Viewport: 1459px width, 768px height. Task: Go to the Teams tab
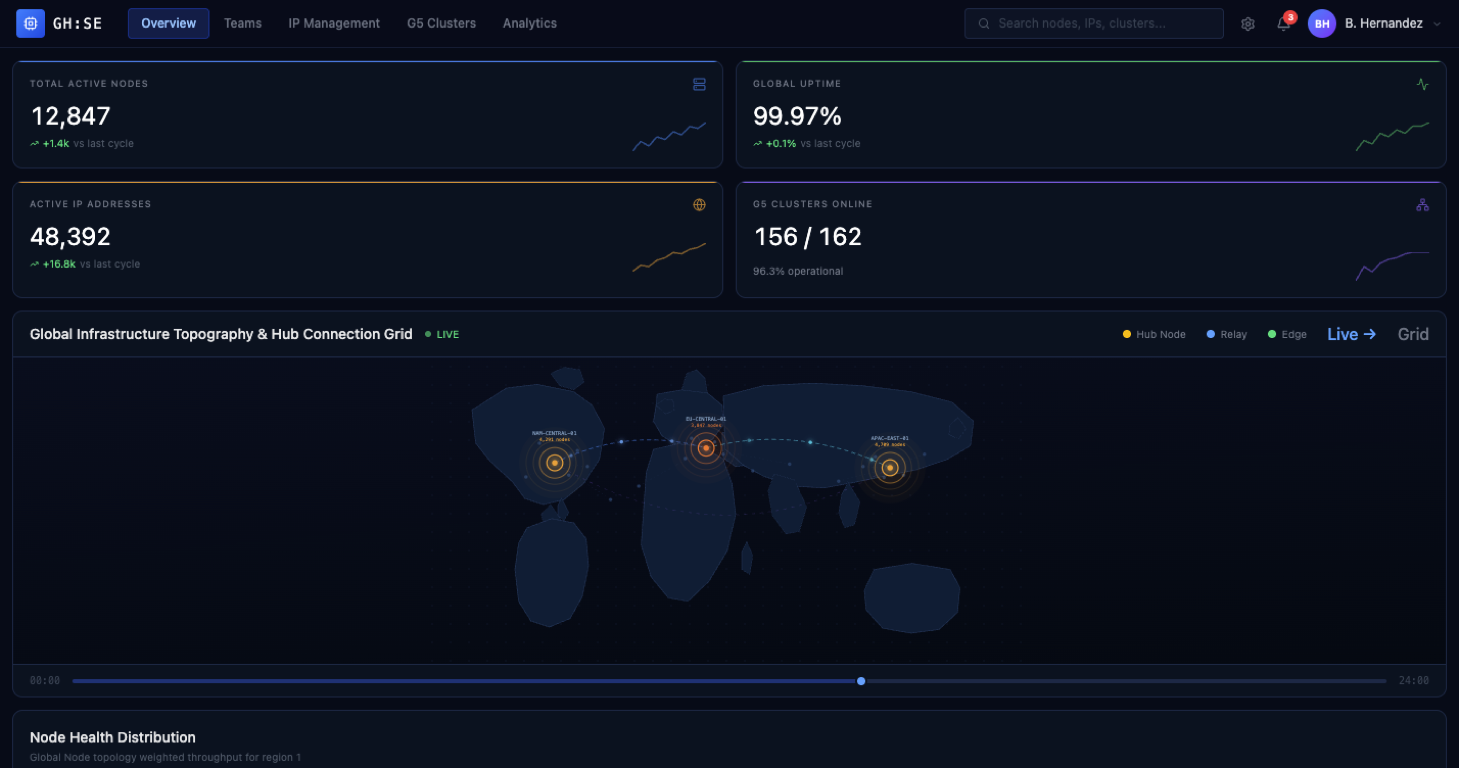pos(243,23)
